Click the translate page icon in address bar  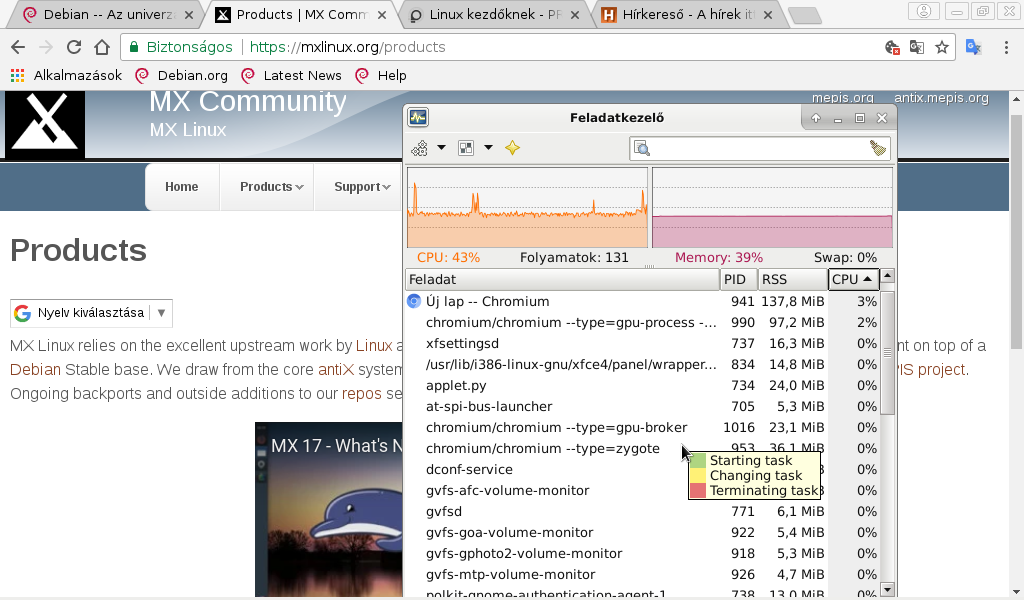coord(917,47)
